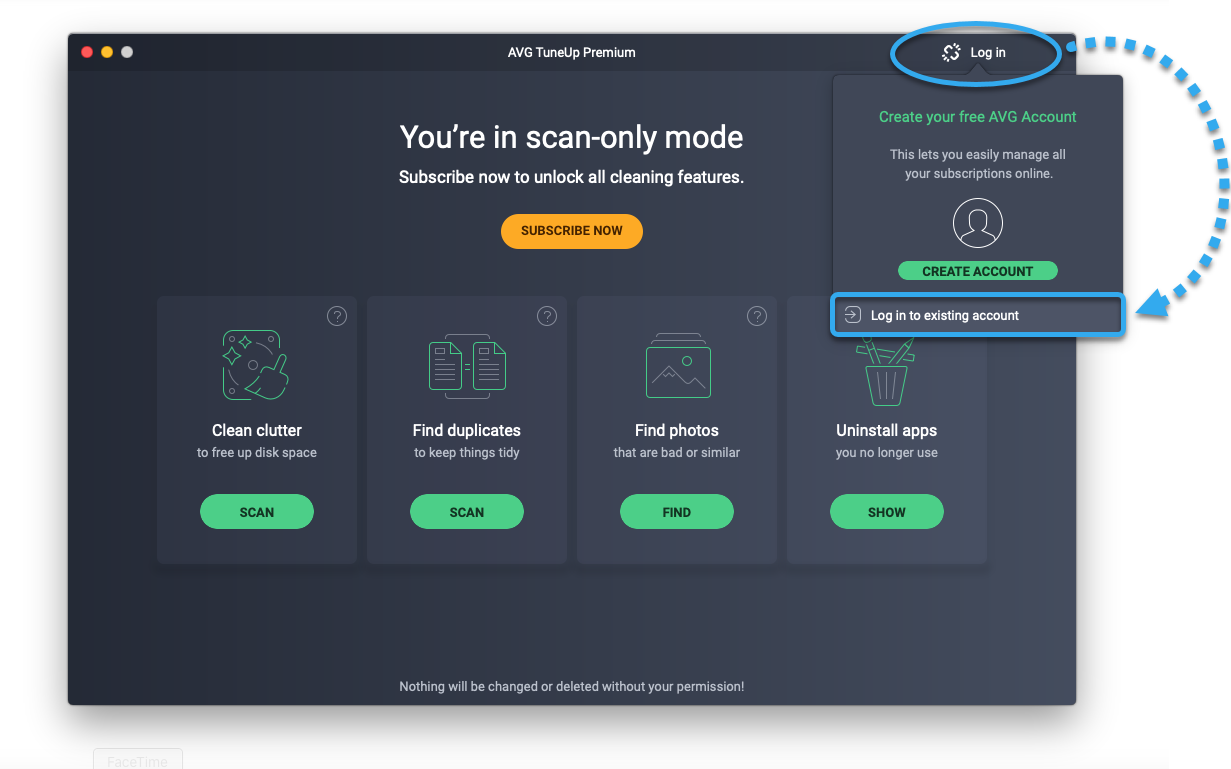
Task: Click 'Create your free AVG Account' heading
Action: click(x=978, y=117)
